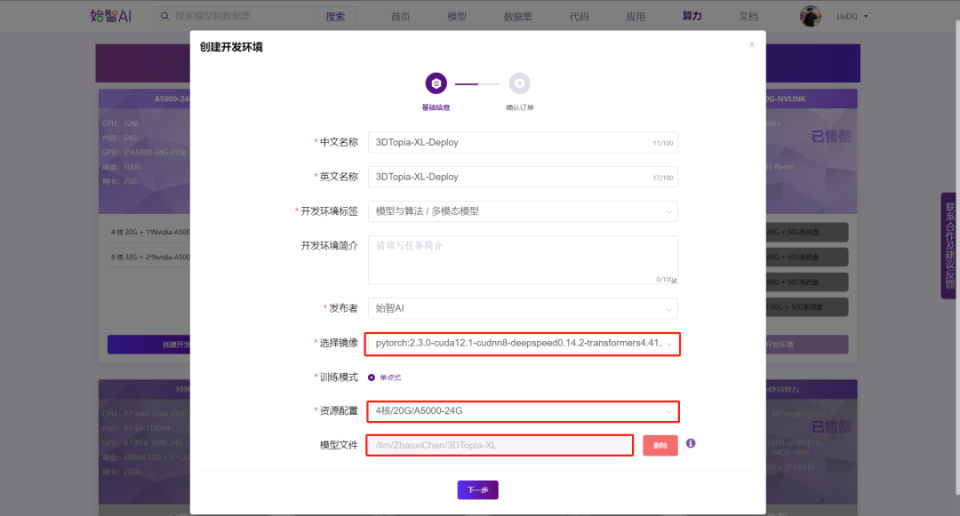The image size is (960, 516).
Task: Click the 开发环境简介 text area
Action: click(x=523, y=260)
